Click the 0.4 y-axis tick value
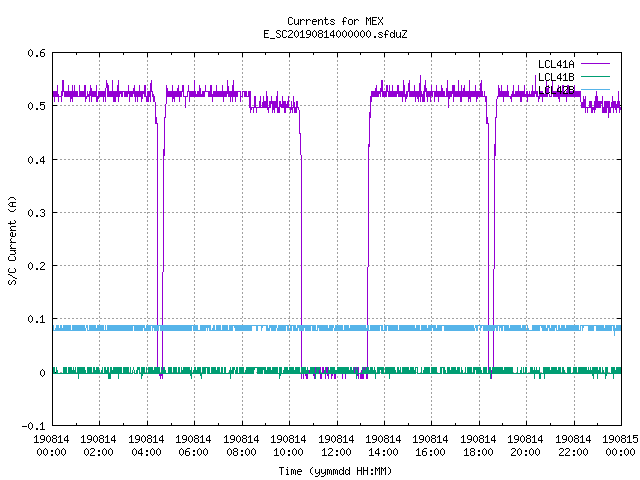This screenshot has height=480, width=640. pyautogui.click(x=36, y=160)
